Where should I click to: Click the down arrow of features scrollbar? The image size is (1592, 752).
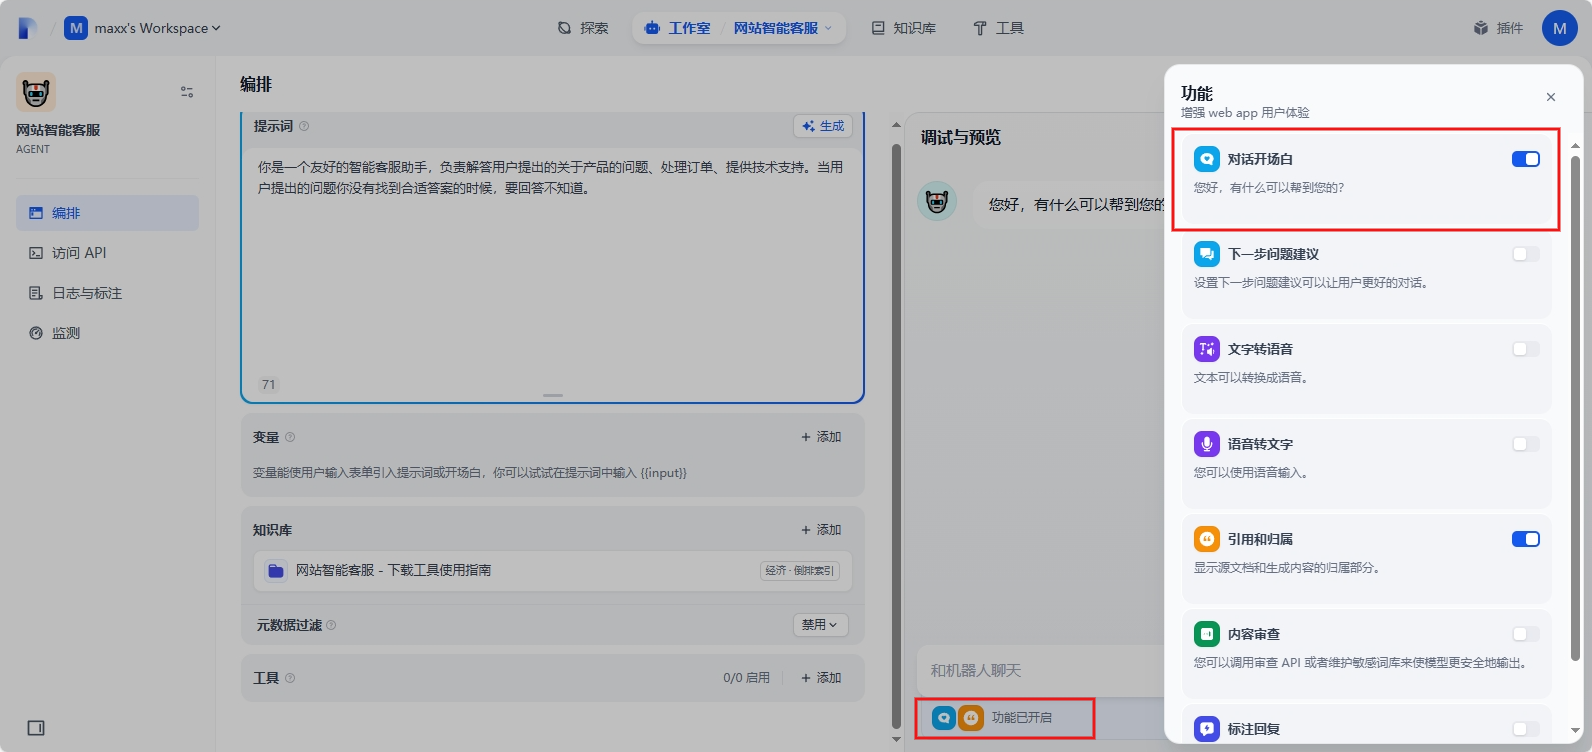(x=1576, y=731)
